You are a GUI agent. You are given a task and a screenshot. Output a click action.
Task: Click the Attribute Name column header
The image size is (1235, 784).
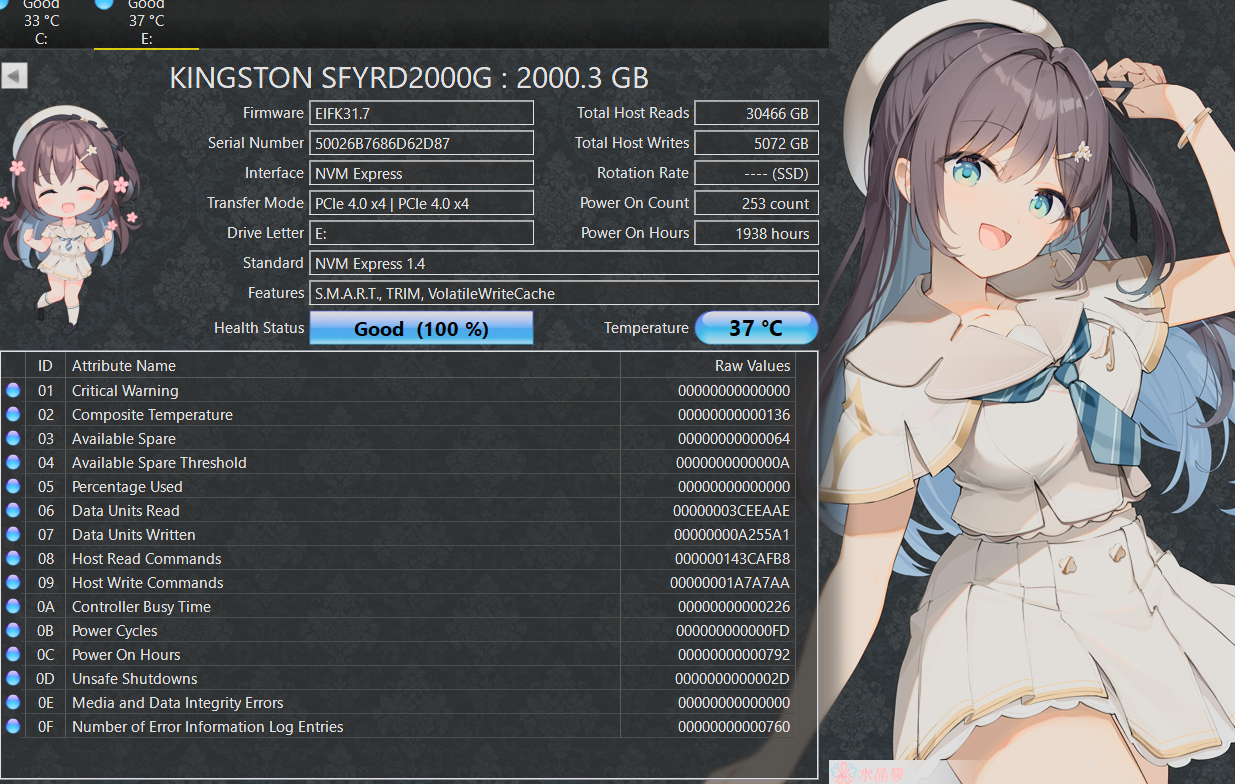tap(343, 366)
